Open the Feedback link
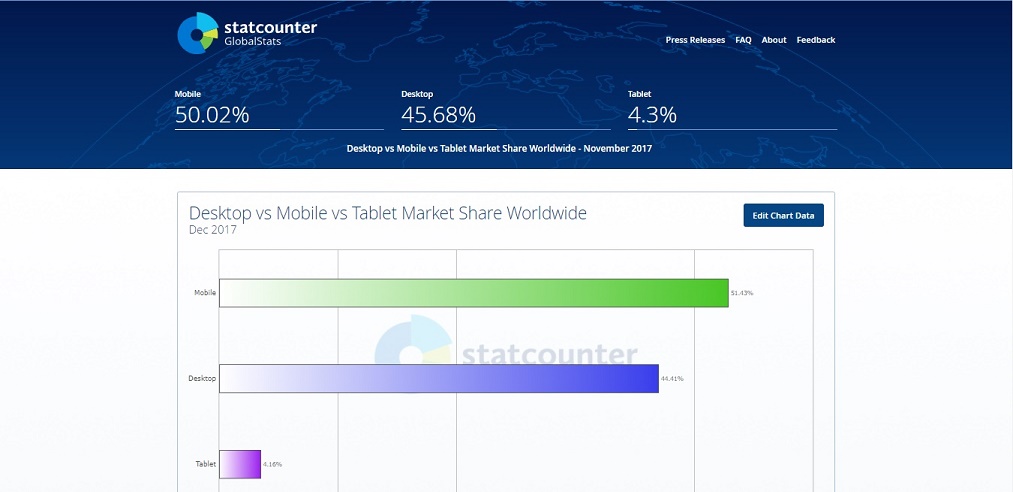The image size is (1013, 492). coord(815,40)
